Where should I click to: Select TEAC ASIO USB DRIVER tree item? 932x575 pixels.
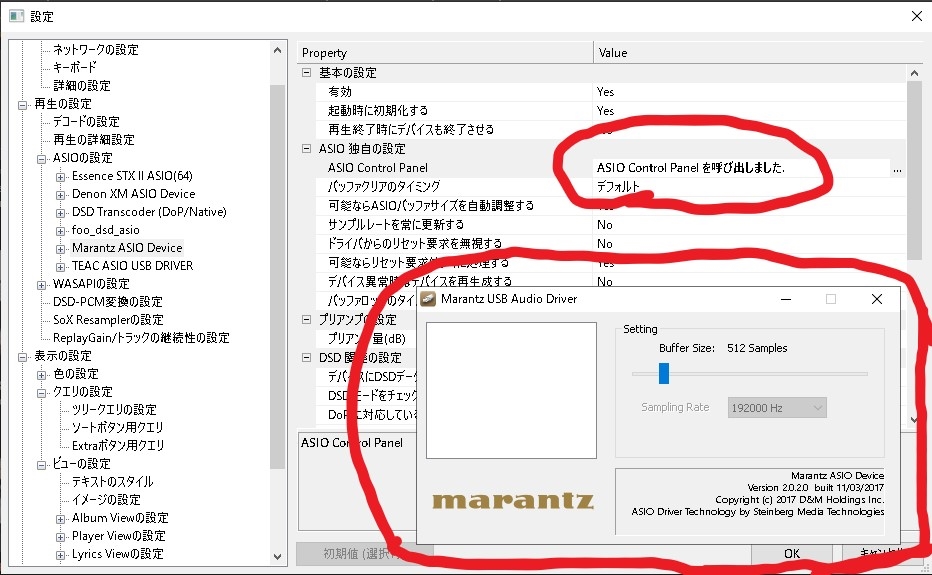click(132, 266)
